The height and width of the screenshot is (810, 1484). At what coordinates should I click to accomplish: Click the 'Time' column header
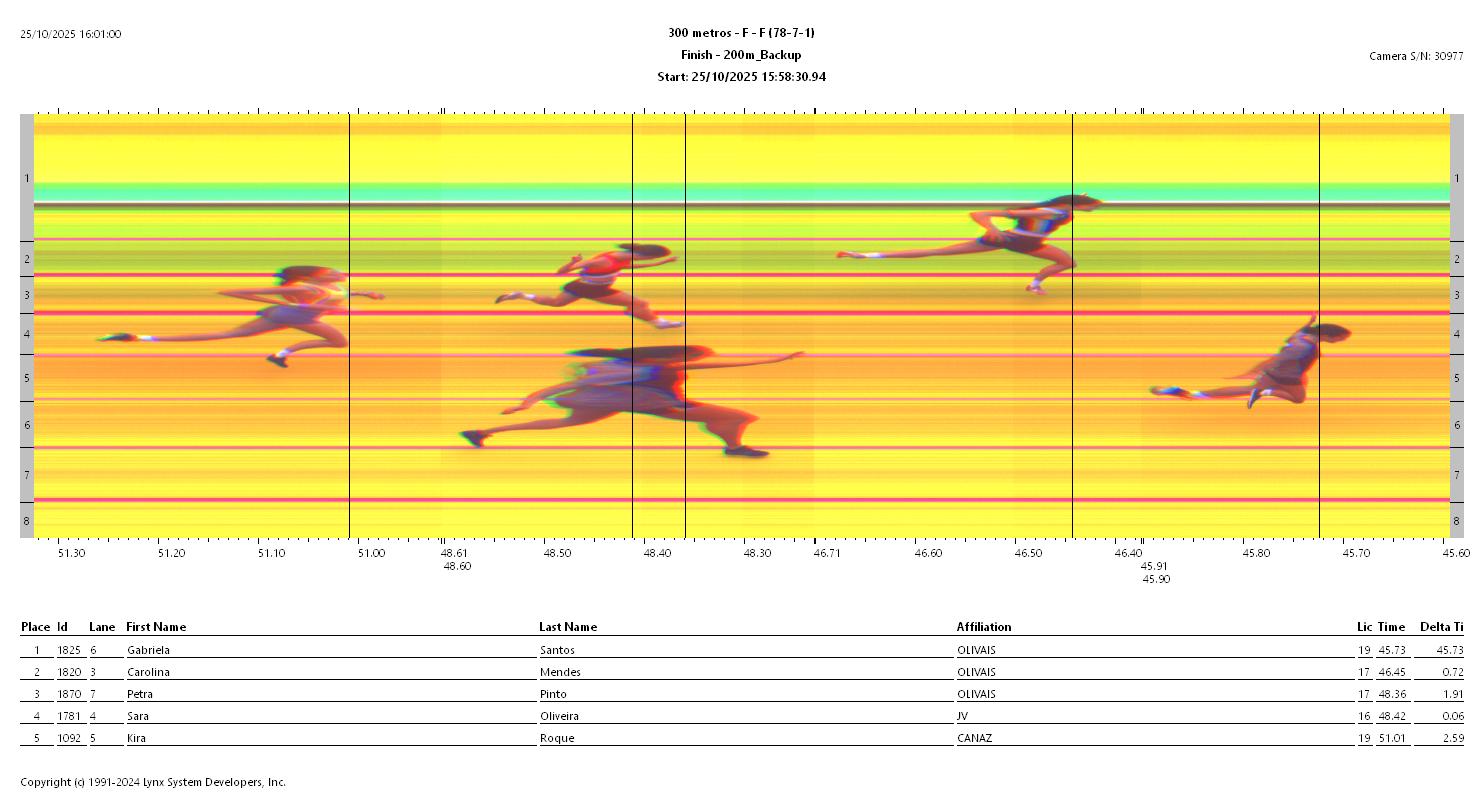pyautogui.click(x=1391, y=627)
